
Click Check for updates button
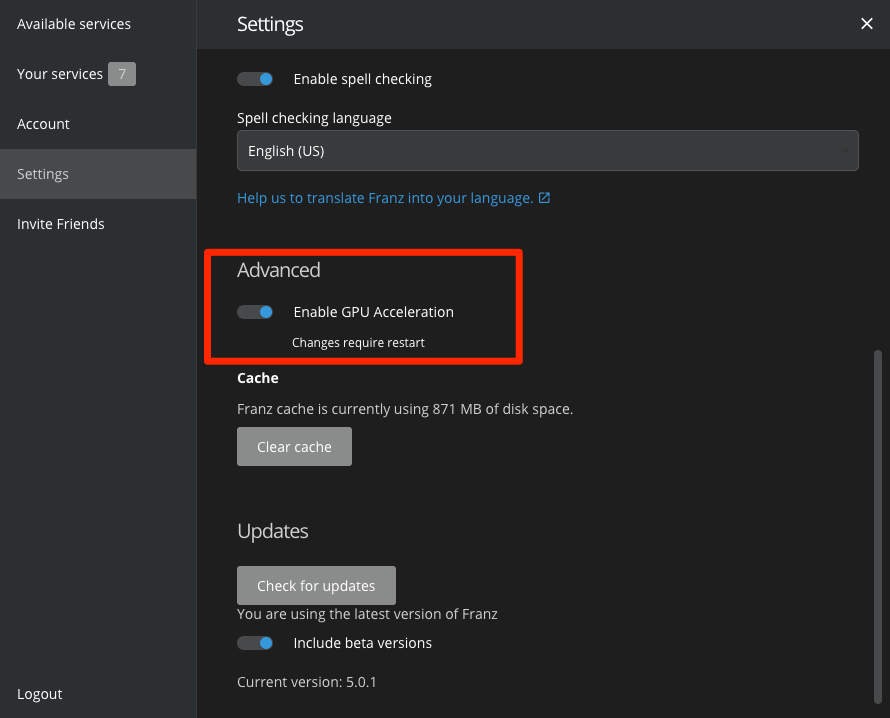tap(316, 585)
